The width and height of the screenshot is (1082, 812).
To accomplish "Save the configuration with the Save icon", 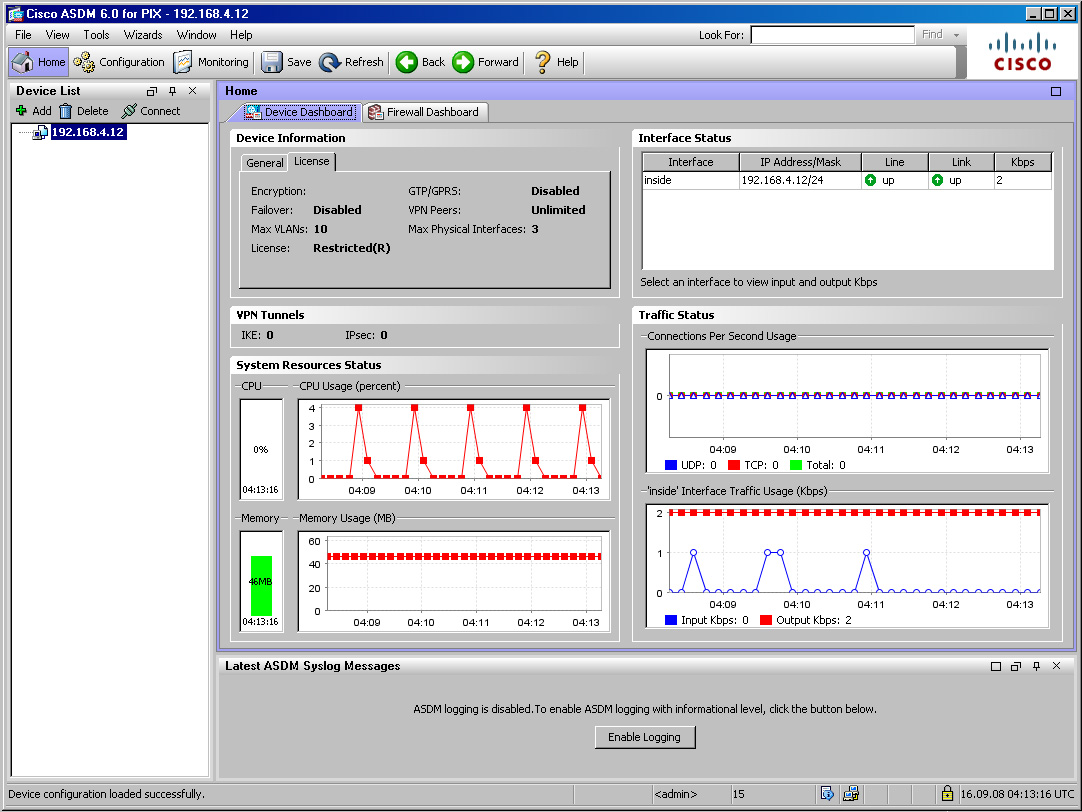I will tap(286, 62).
